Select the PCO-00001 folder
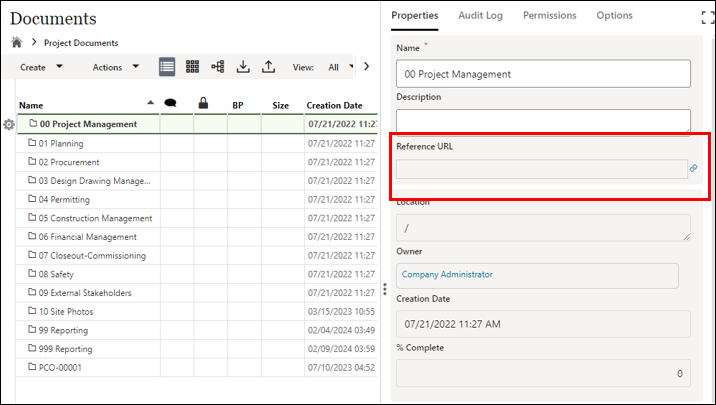 60,368
